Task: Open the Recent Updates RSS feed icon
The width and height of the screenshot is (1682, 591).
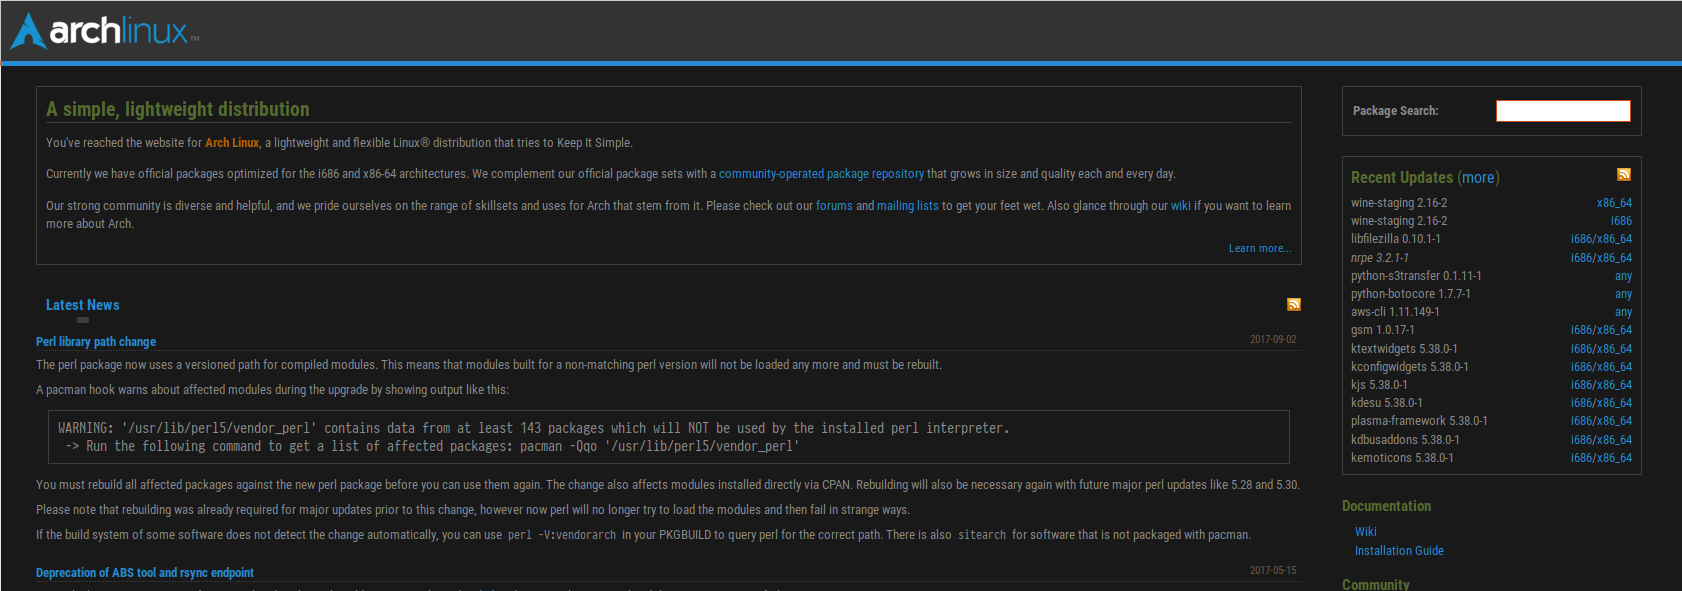Action: [x=1624, y=174]
